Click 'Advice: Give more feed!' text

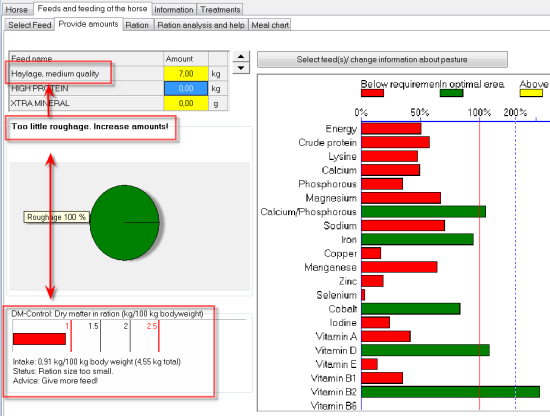click(x=55, y=381)
